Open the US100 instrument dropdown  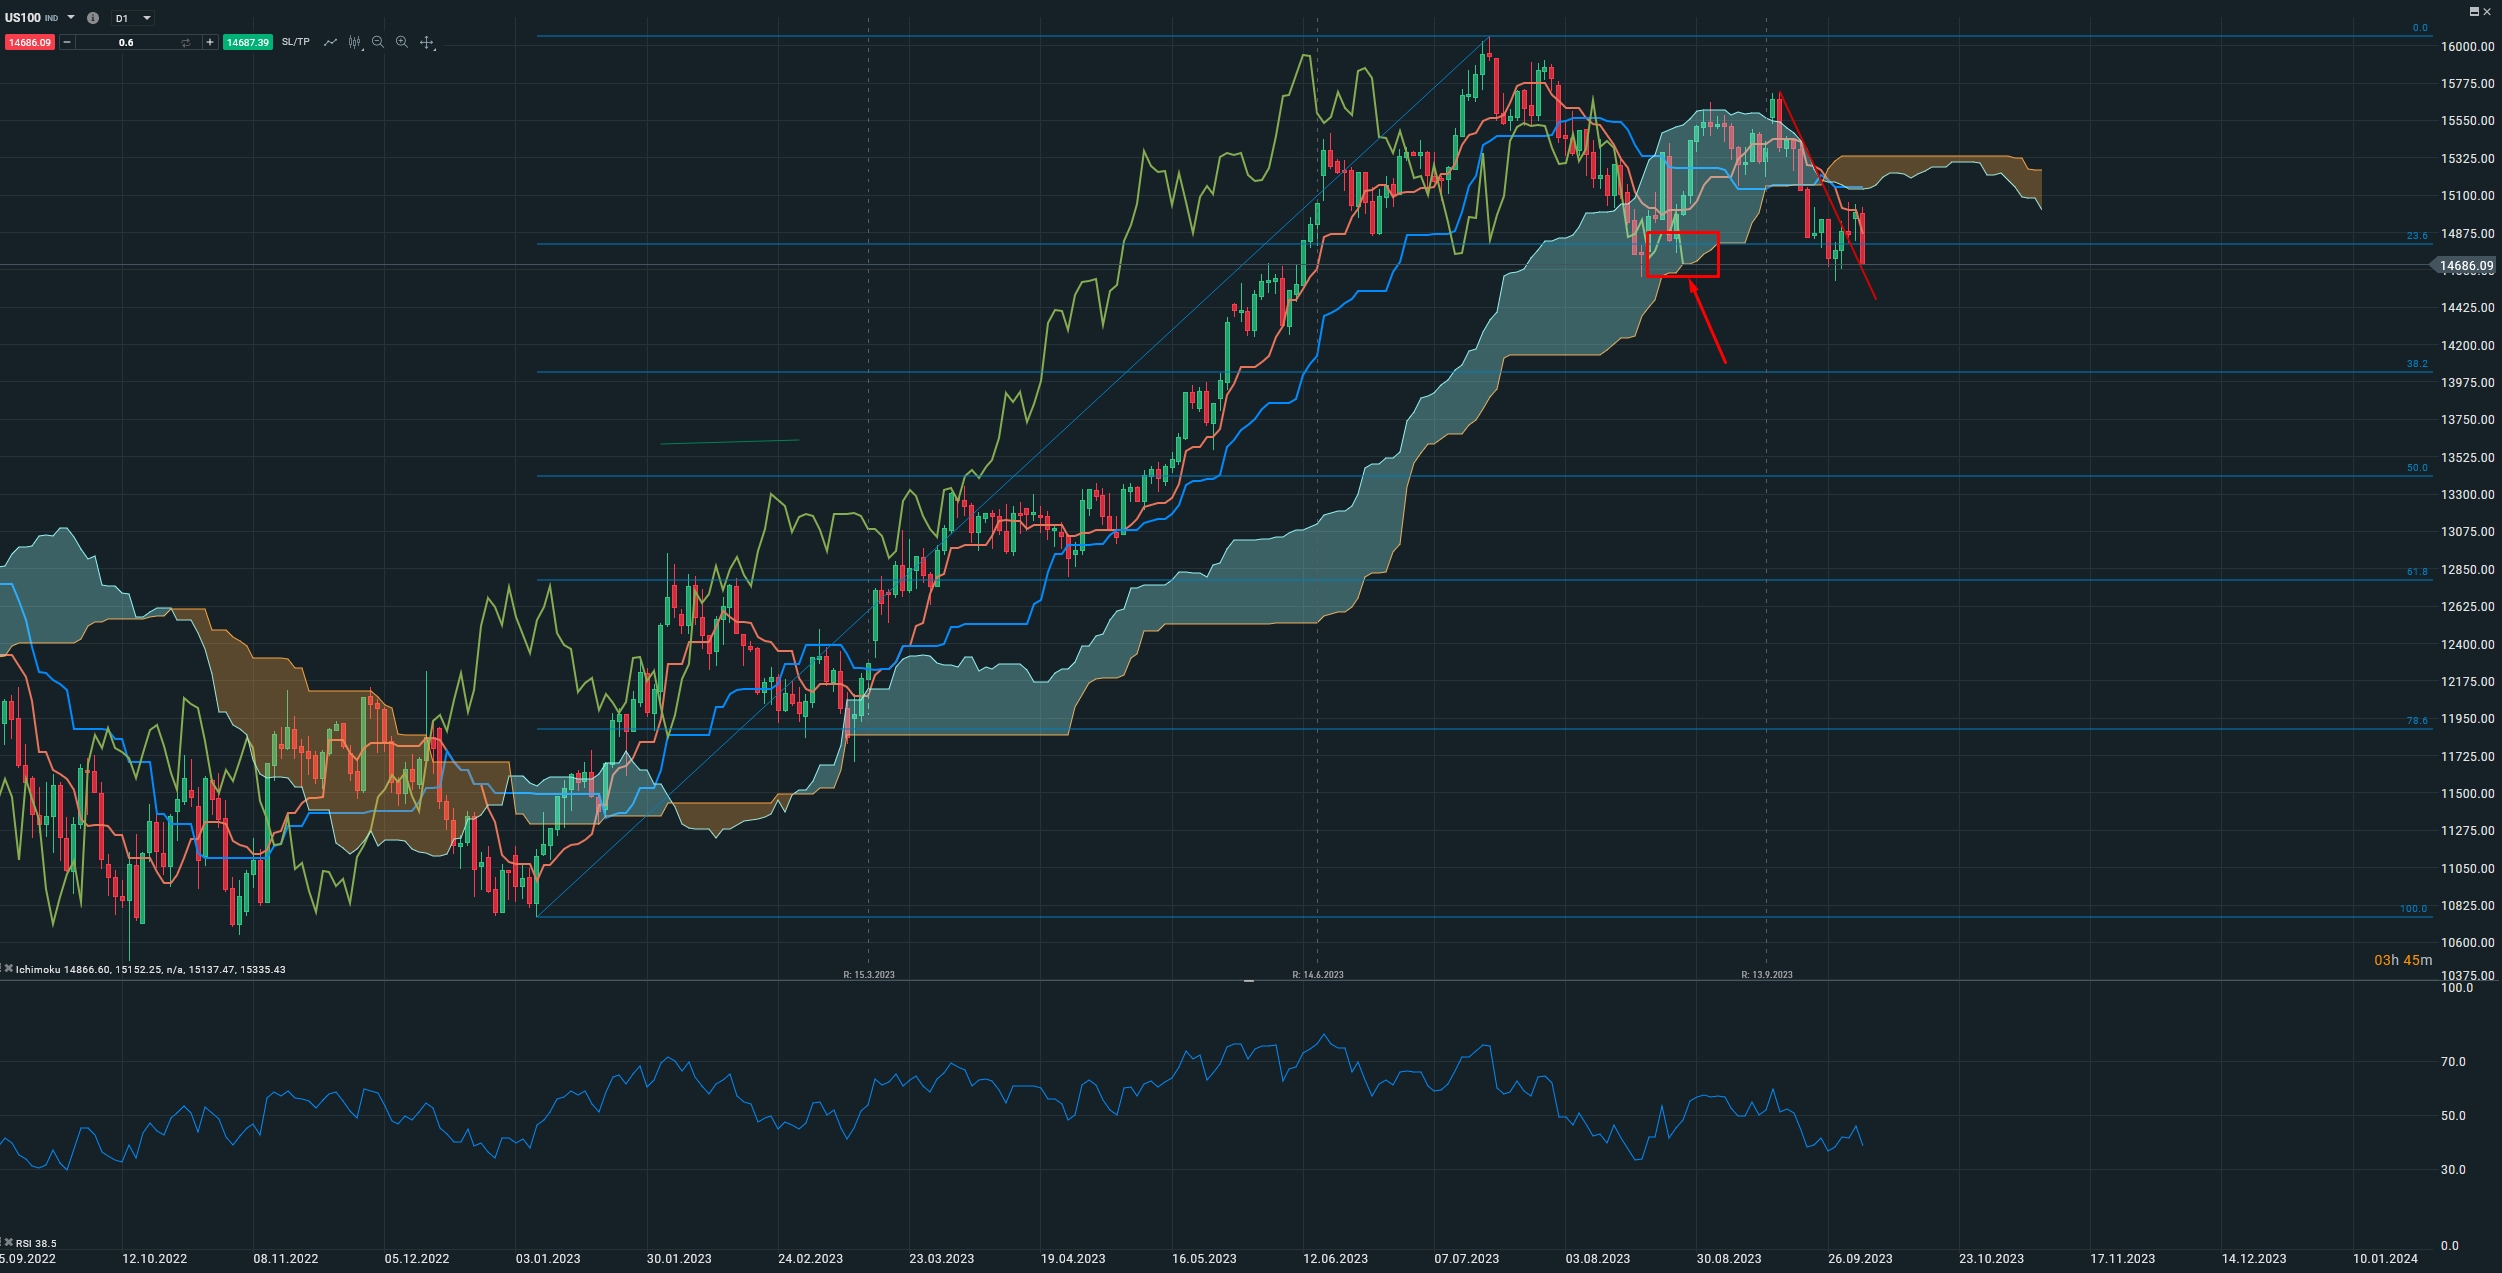pyautogui.click(x=71, y=18)
